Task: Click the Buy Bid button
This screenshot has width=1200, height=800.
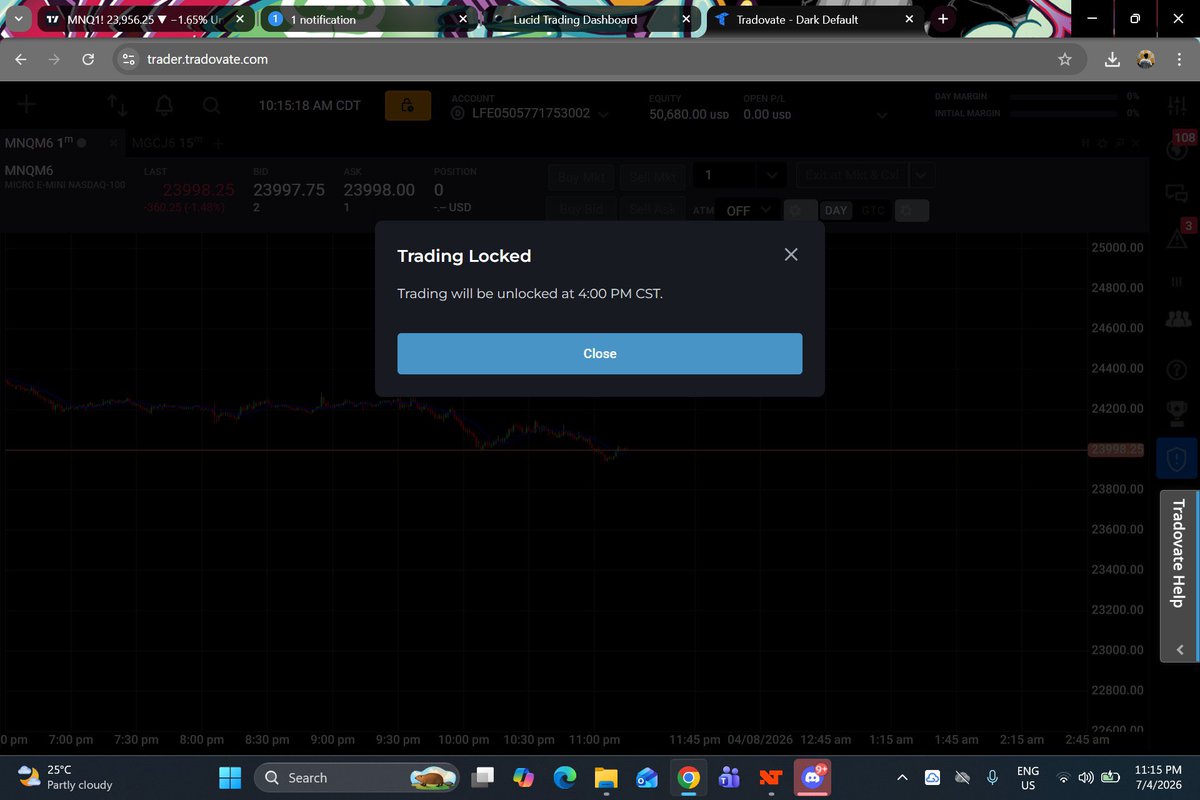Action: (582, 210)
